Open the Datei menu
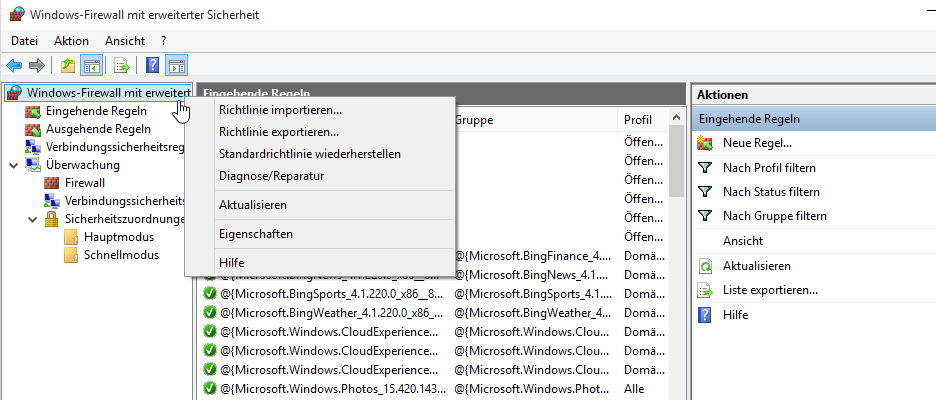 coord(24,41)
